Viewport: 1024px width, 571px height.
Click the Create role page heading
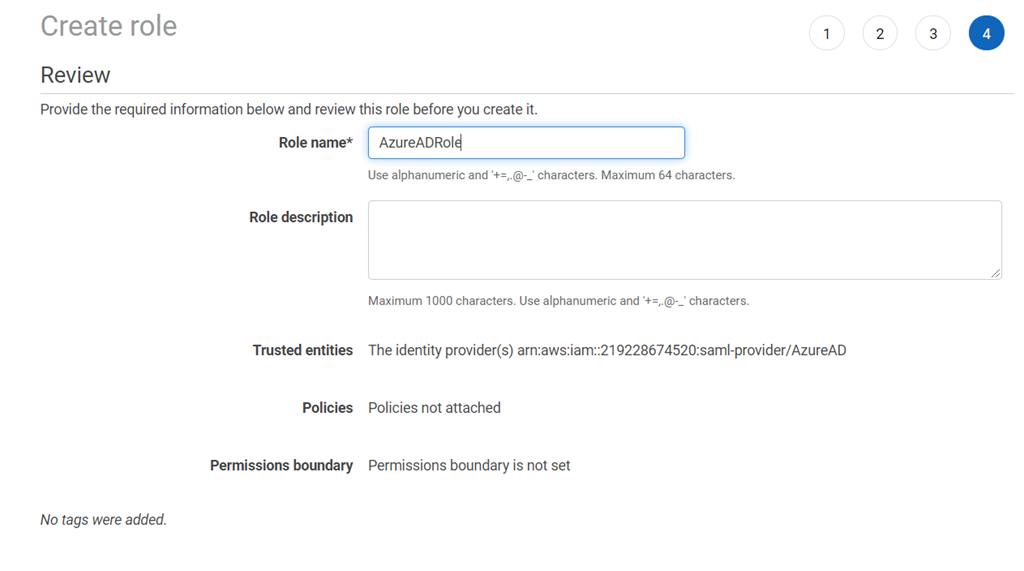pos(108,26)
